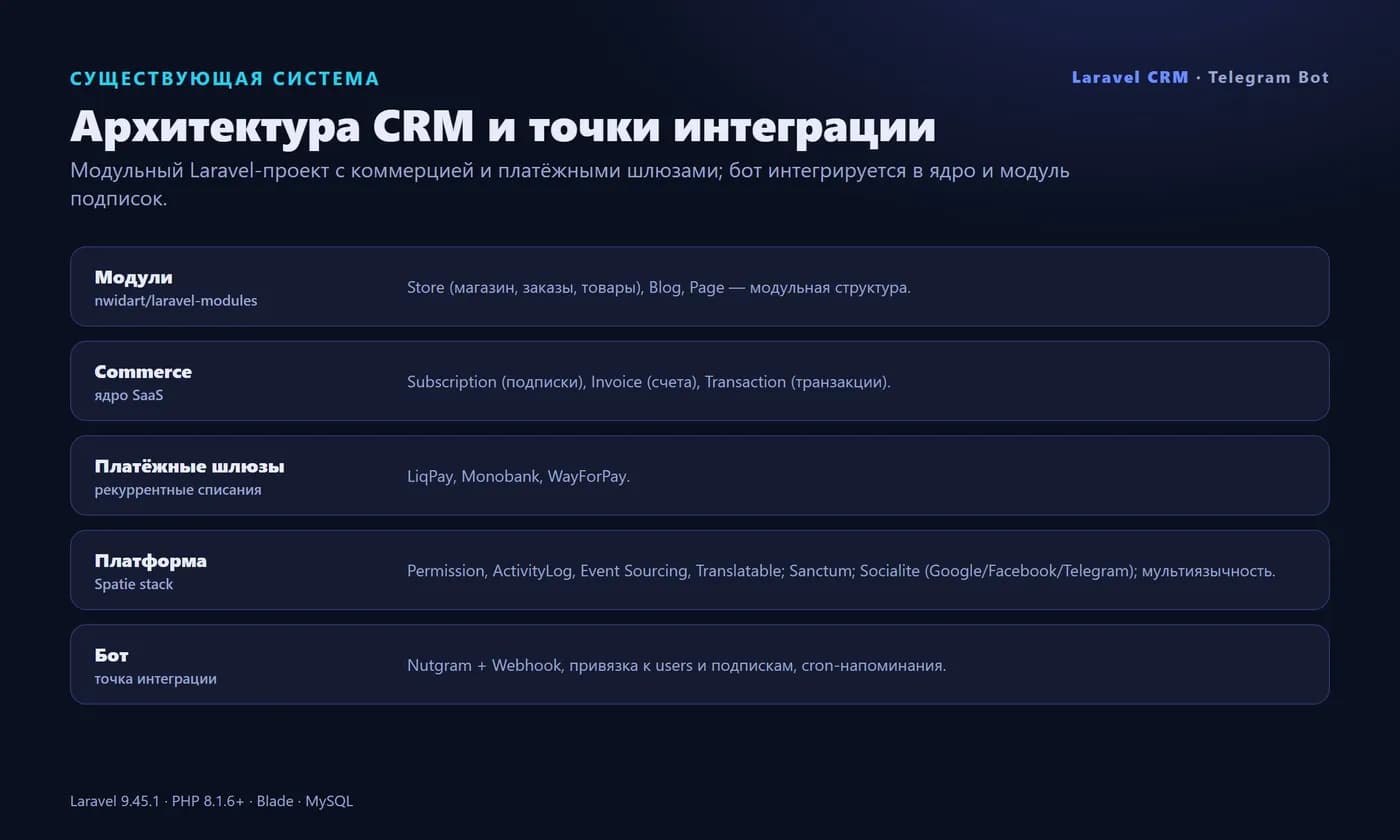Viewport: 1400px width, 840px height.
Task: Select the "Платформа" card heading
Action: click(x=151, y=561)
